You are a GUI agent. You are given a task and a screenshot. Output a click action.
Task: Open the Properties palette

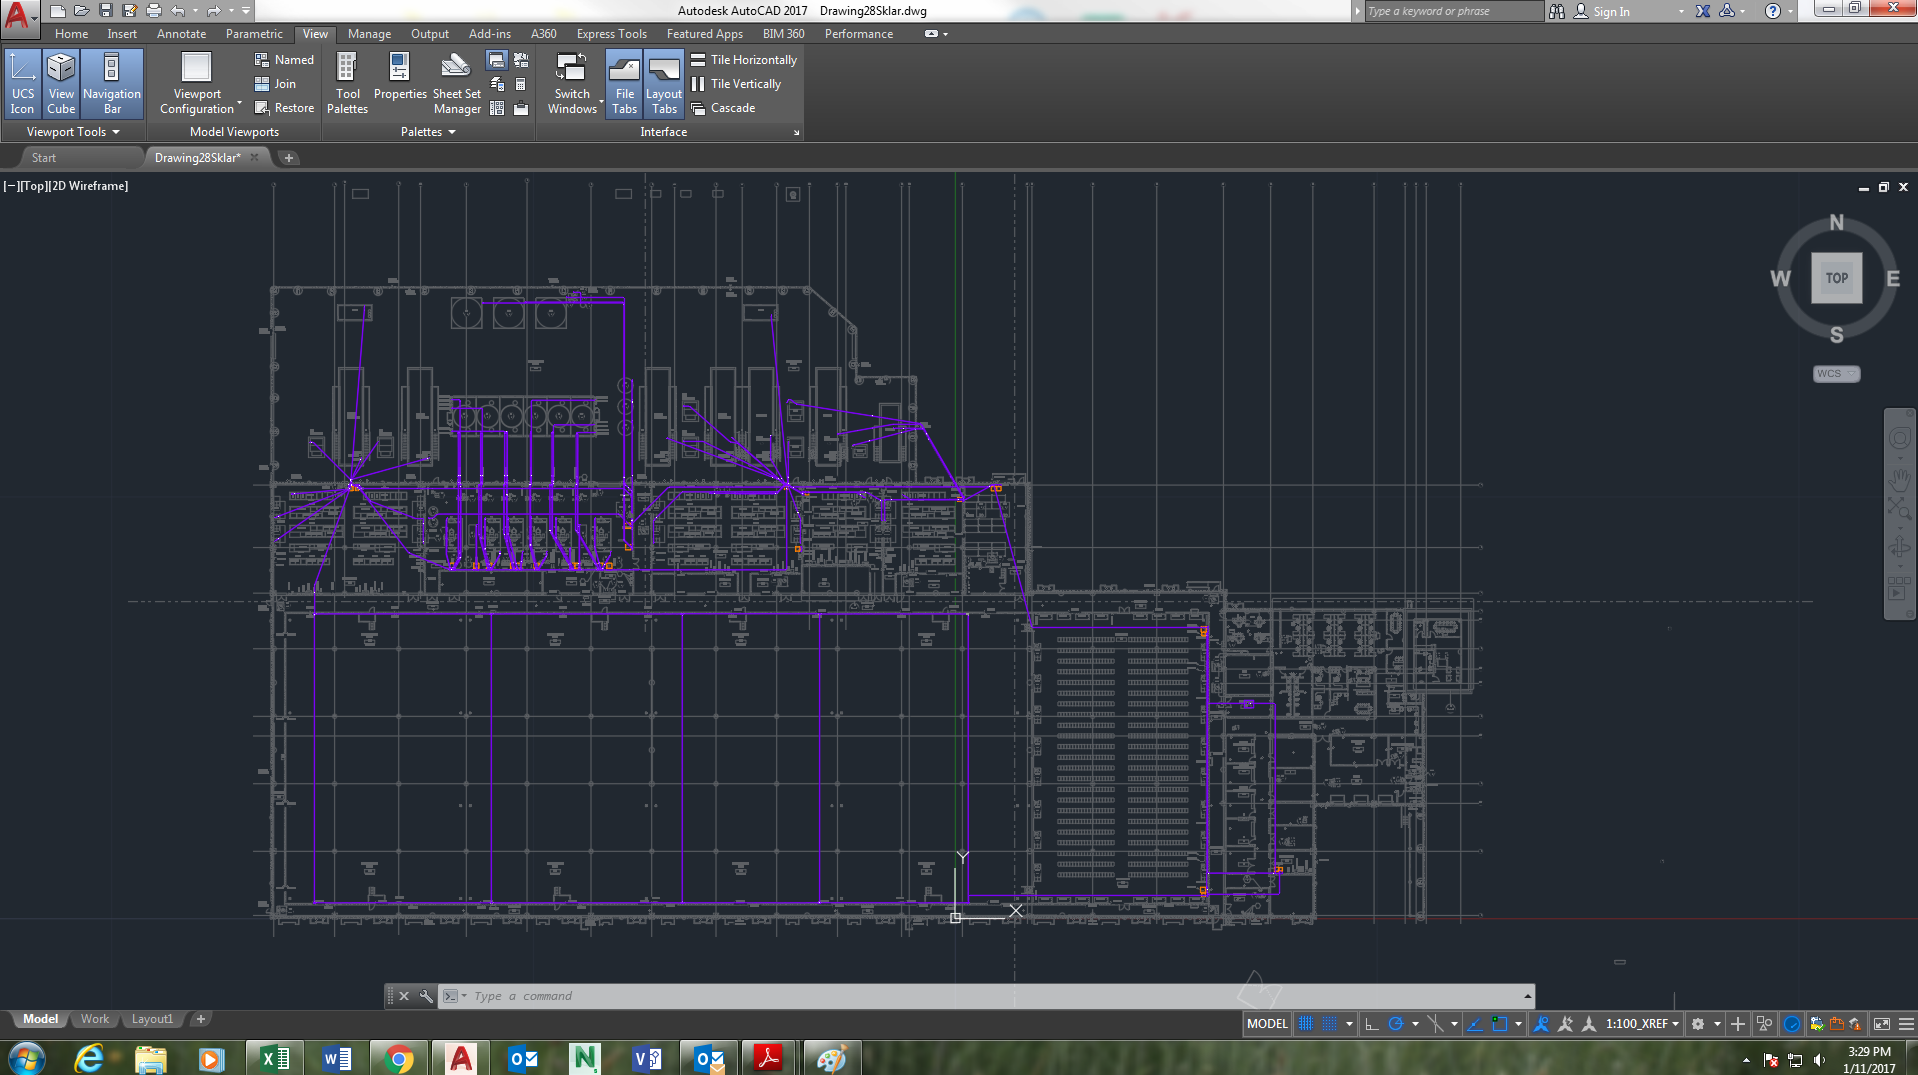399,83
